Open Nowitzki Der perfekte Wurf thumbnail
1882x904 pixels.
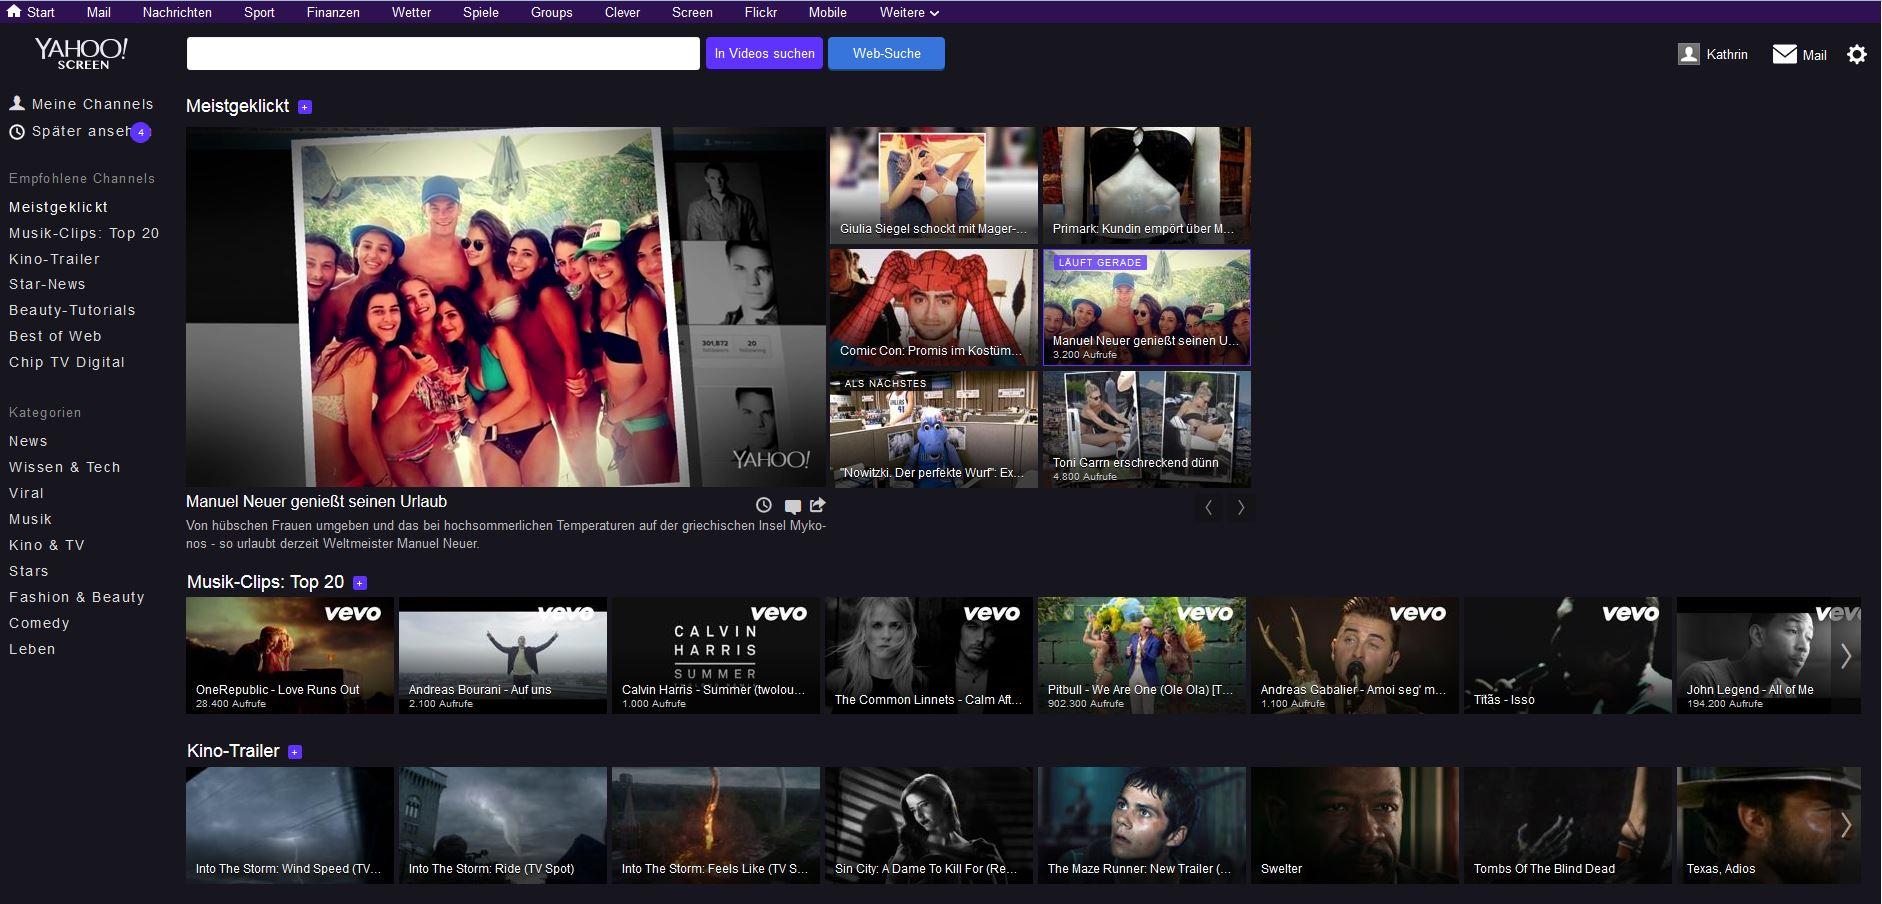coord(933,429)
